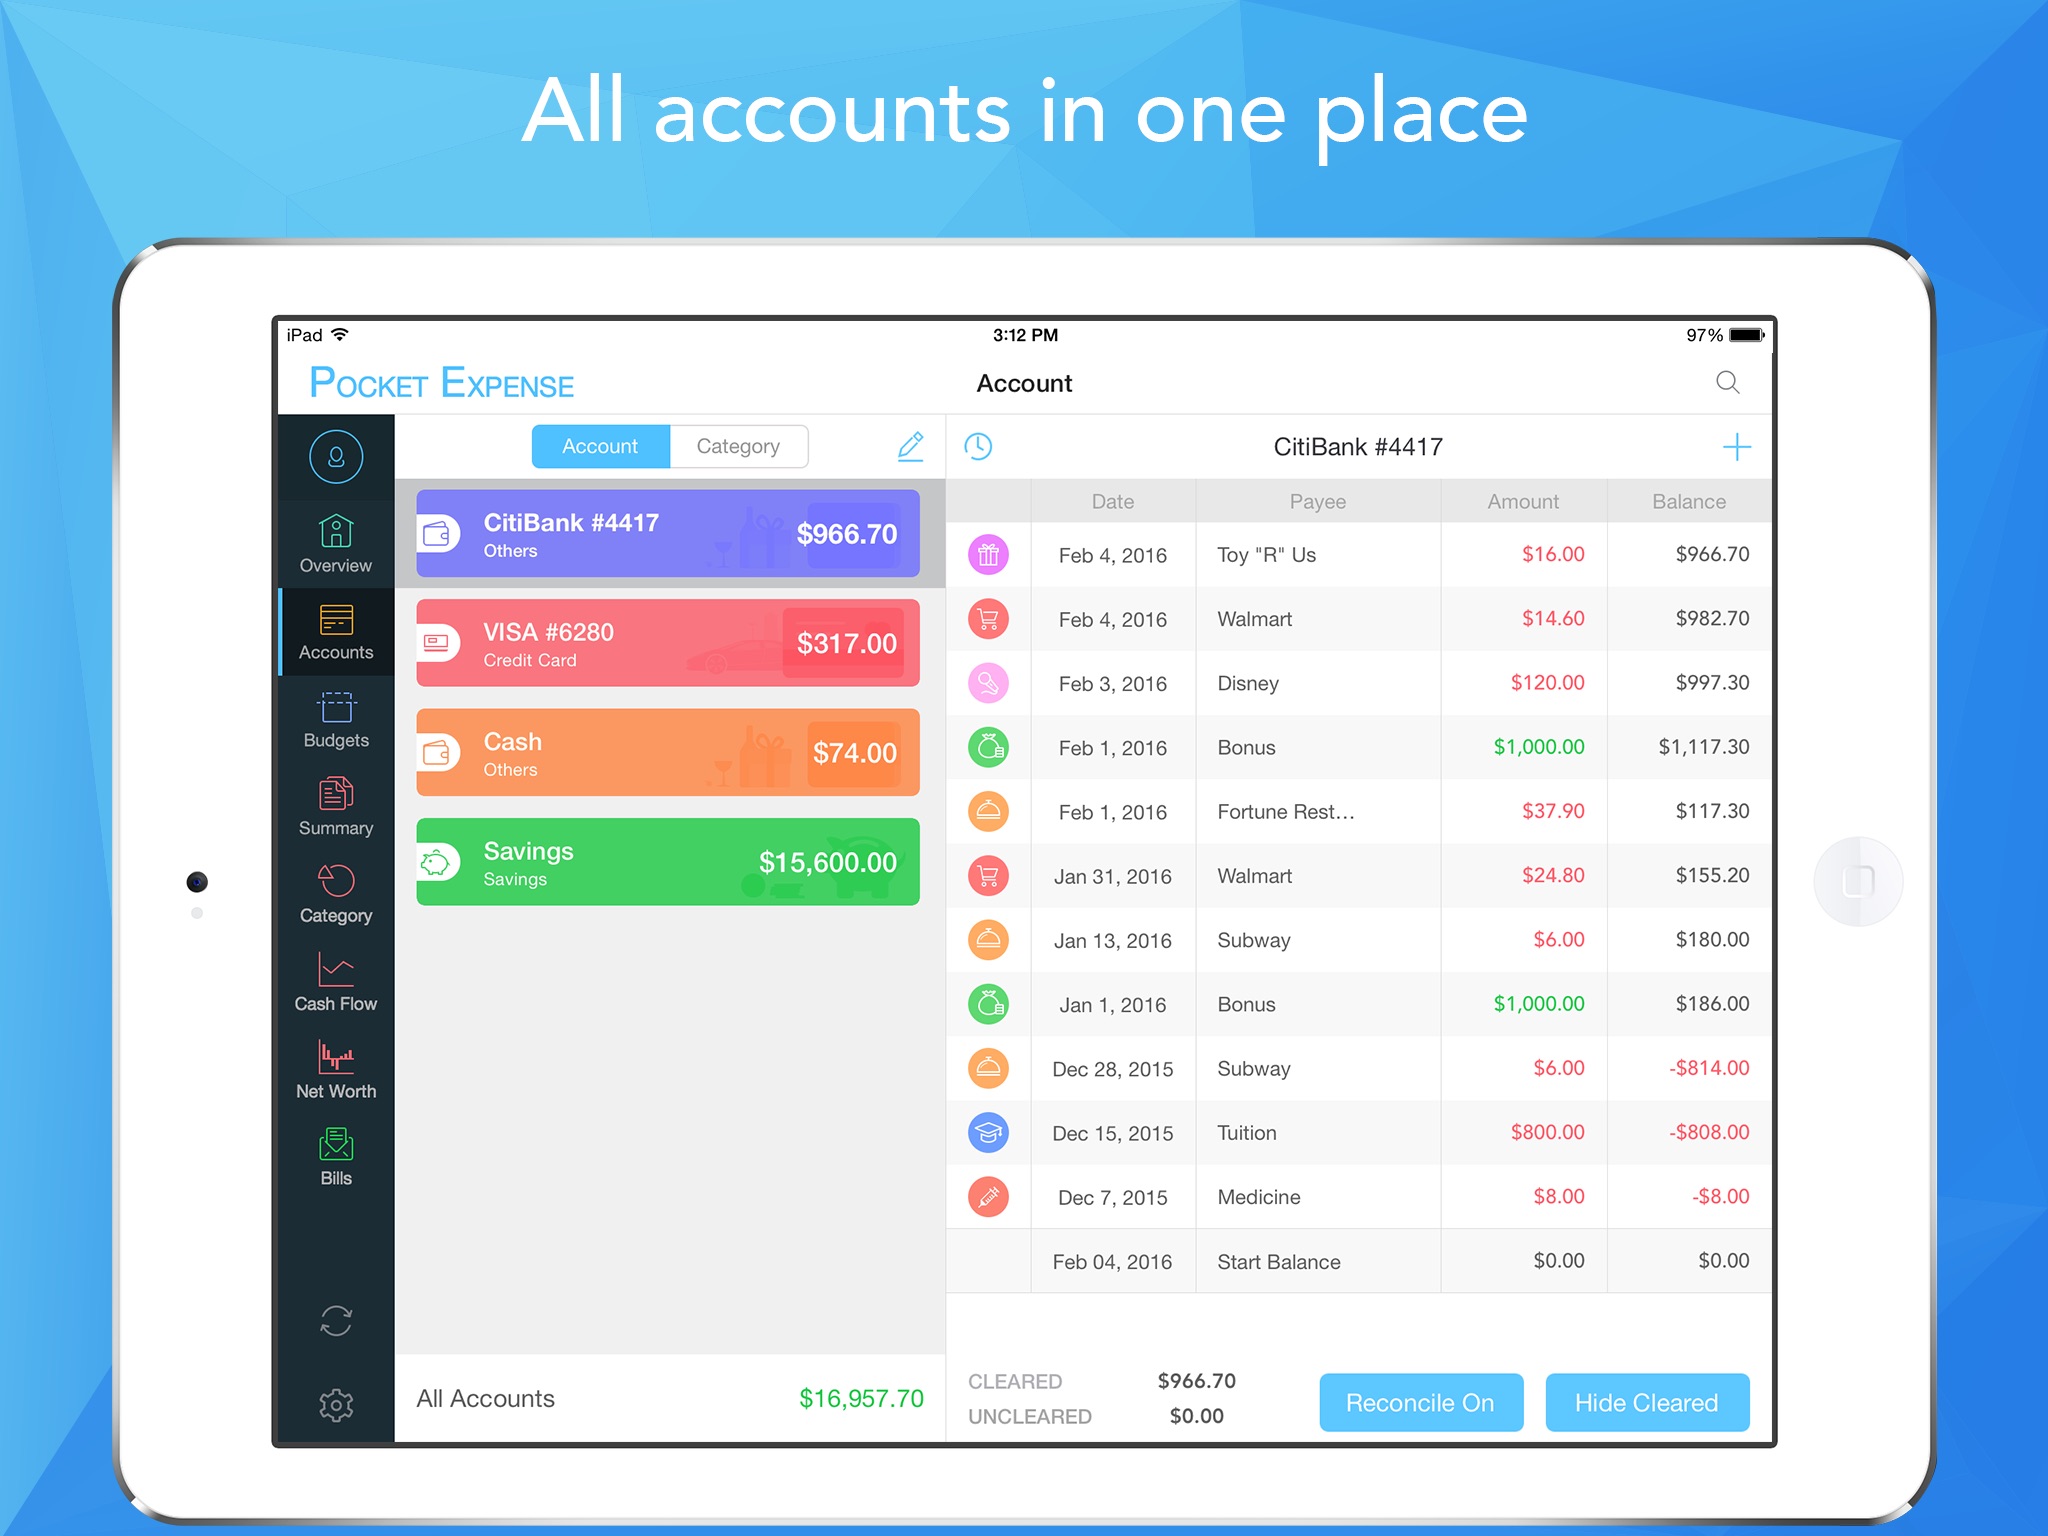Open settings gear menu
Image resolution: width=2048 pixels, height=1536 pixels.
tap(337, 1402)
